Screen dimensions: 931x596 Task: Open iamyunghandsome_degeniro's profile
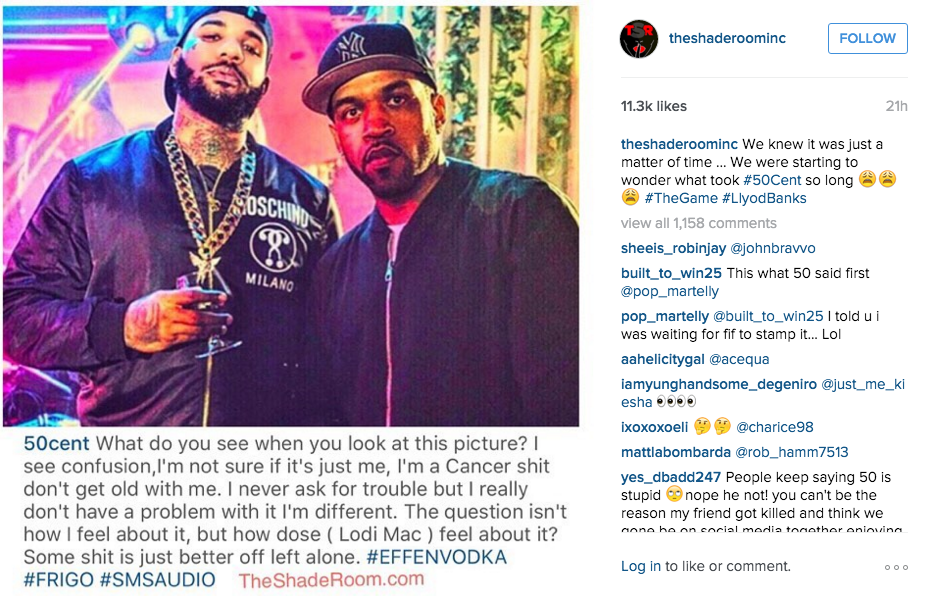[x=718, y=384]
